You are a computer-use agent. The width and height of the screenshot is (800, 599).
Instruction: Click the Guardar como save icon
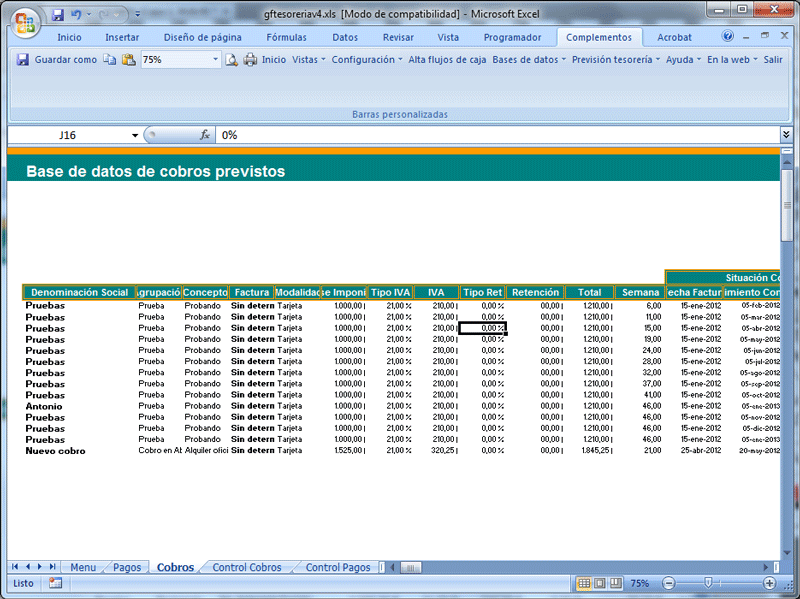pyautogui.click(x=22, y=60)
